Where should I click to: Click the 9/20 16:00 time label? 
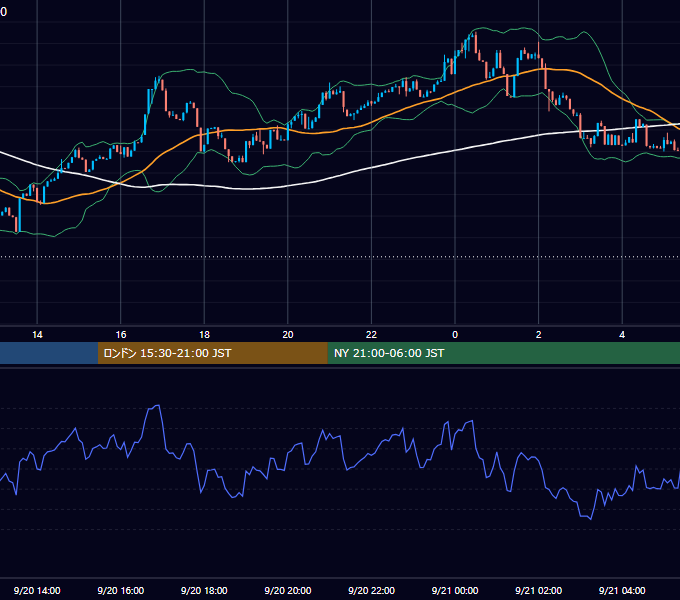click(121, 590)
